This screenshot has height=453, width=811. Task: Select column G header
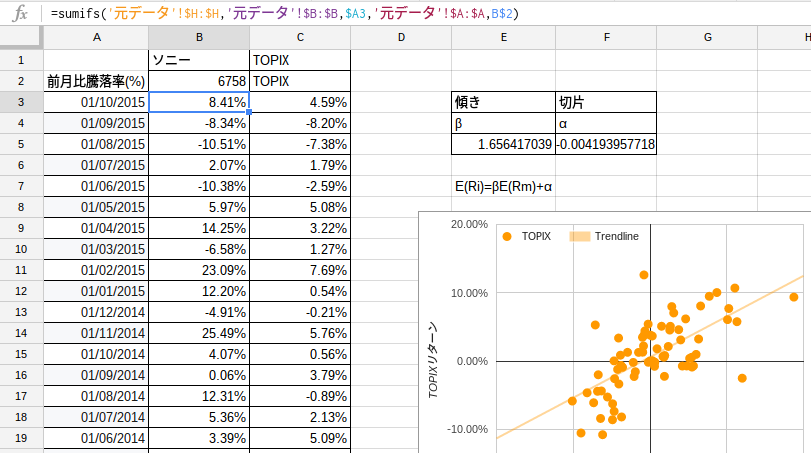point(707,37)
